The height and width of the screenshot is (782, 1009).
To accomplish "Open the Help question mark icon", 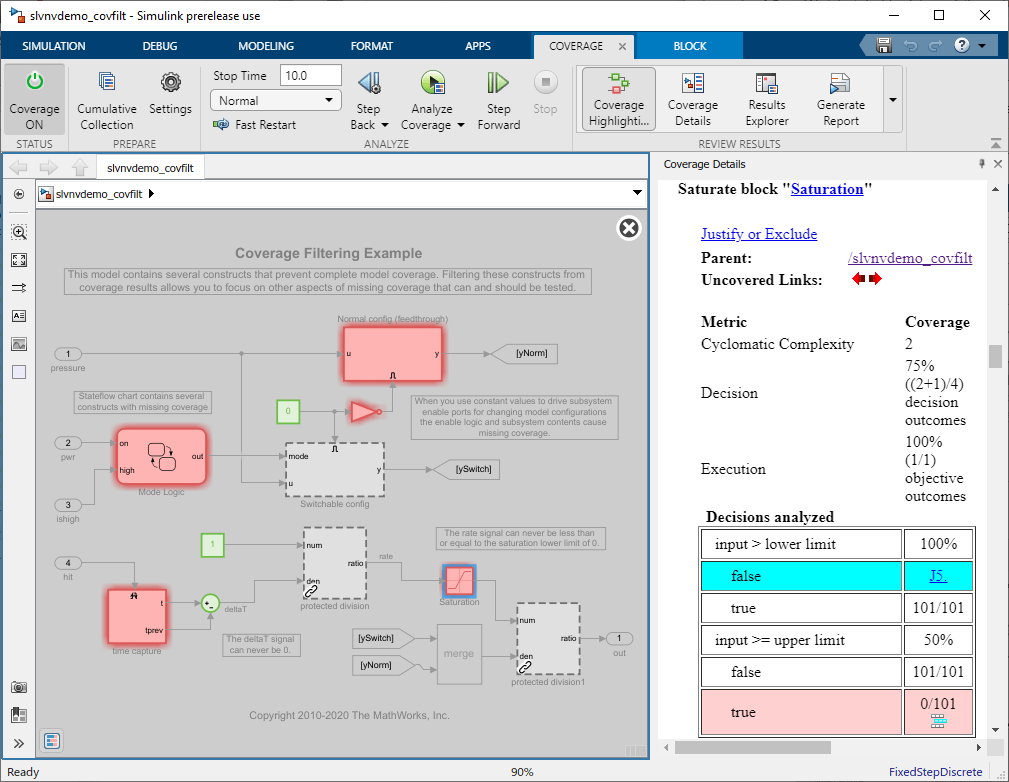I will pos(961,46).
